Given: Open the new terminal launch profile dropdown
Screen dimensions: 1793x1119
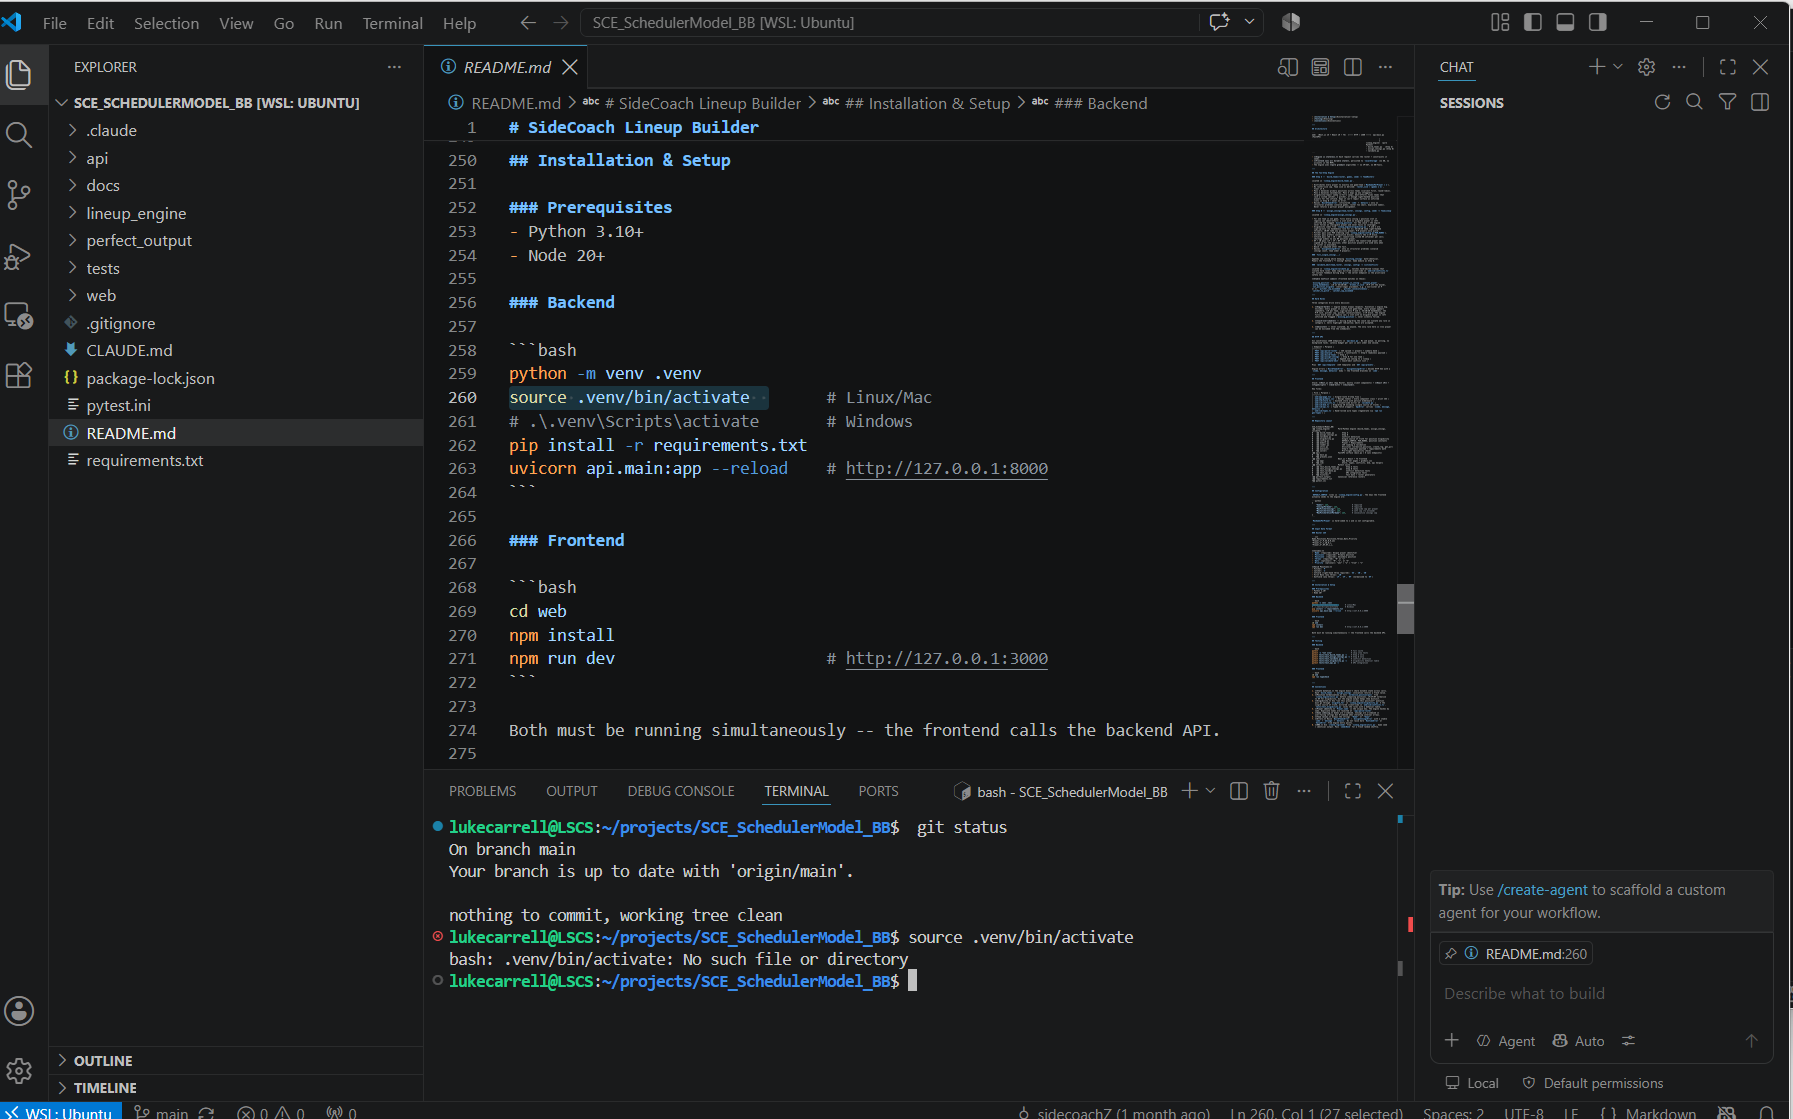Looking at the screenshot, I should [x=1210, y=791].
